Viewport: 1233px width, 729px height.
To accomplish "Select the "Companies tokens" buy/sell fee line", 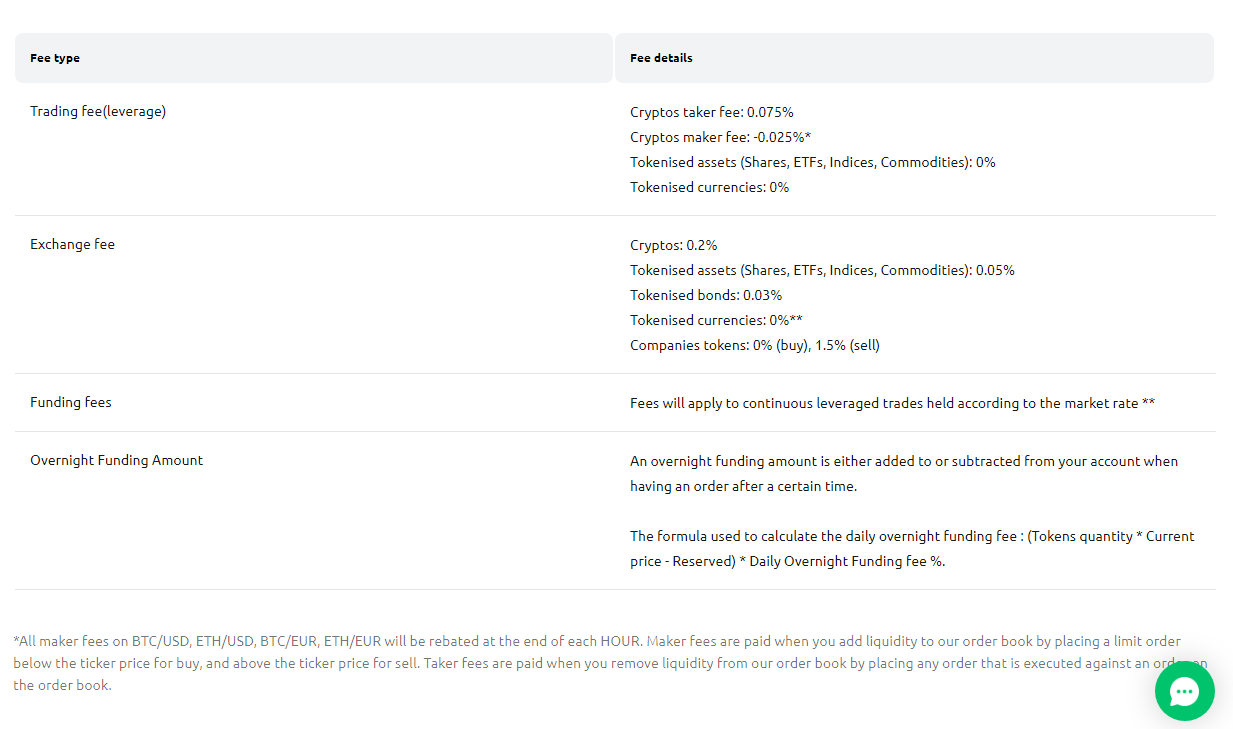I will coord(754,345).
